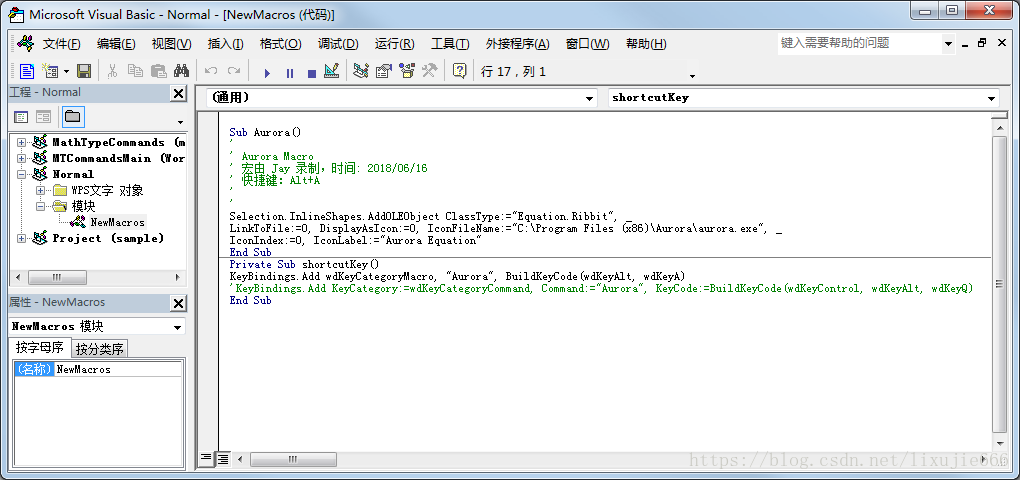This screenshot has width=1020, height=480.
Task: Close the 工程 - Normal project panel
Action: 178,93
